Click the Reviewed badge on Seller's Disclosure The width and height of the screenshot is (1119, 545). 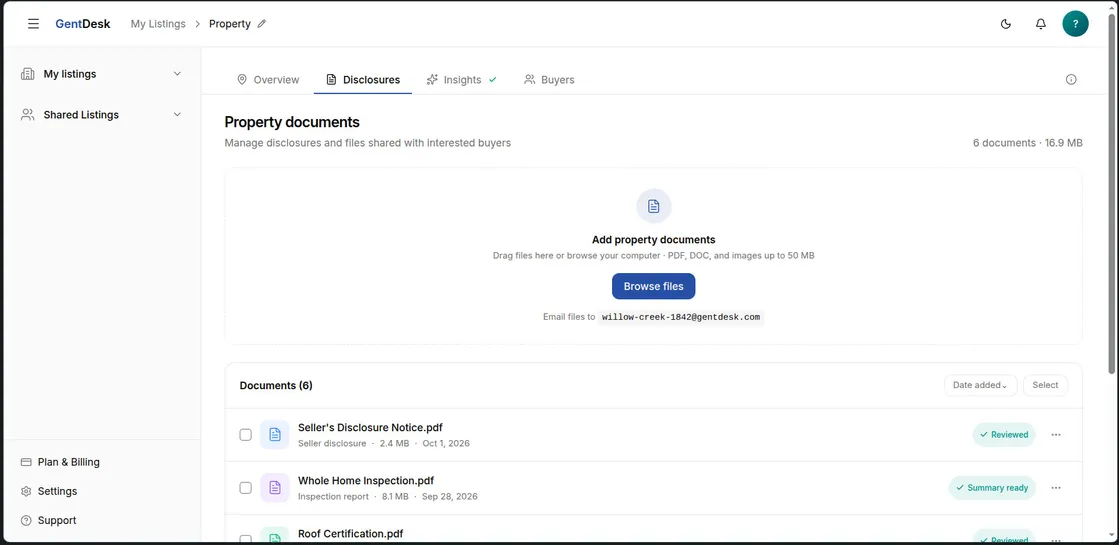coord(1004,434)
